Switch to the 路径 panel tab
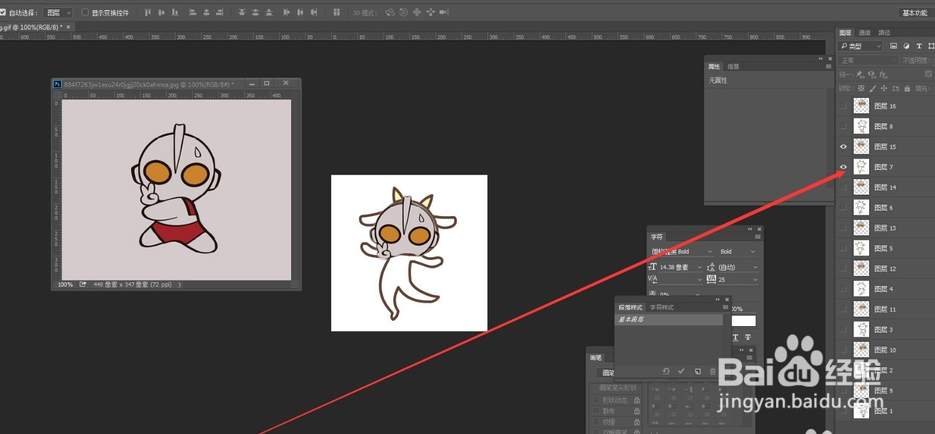Image resolution: width=935 pixels, height=434 pixels. [x=884, y=32]
